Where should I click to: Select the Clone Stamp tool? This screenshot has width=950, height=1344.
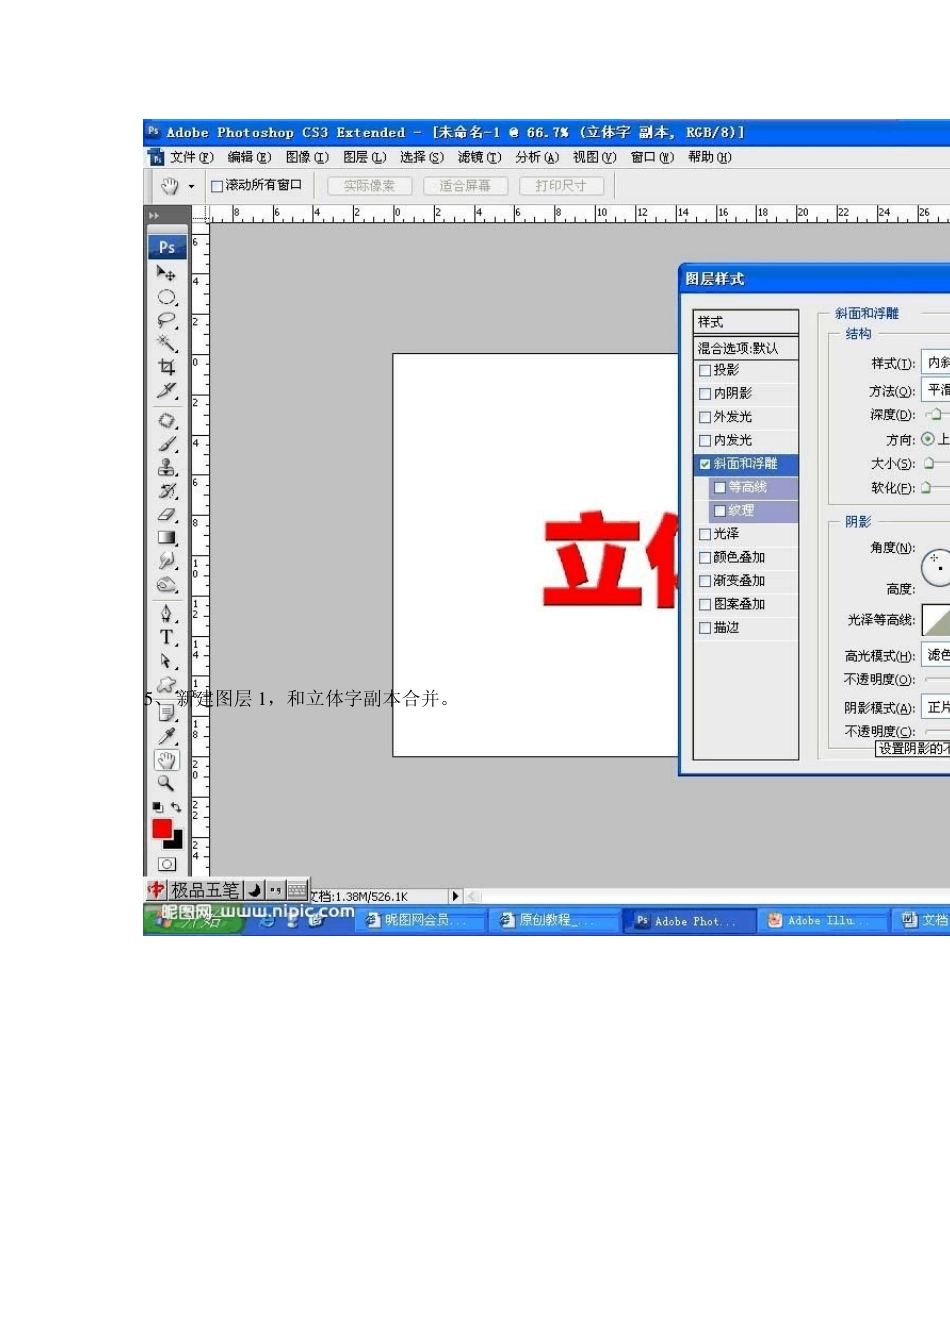pos(166,467)
